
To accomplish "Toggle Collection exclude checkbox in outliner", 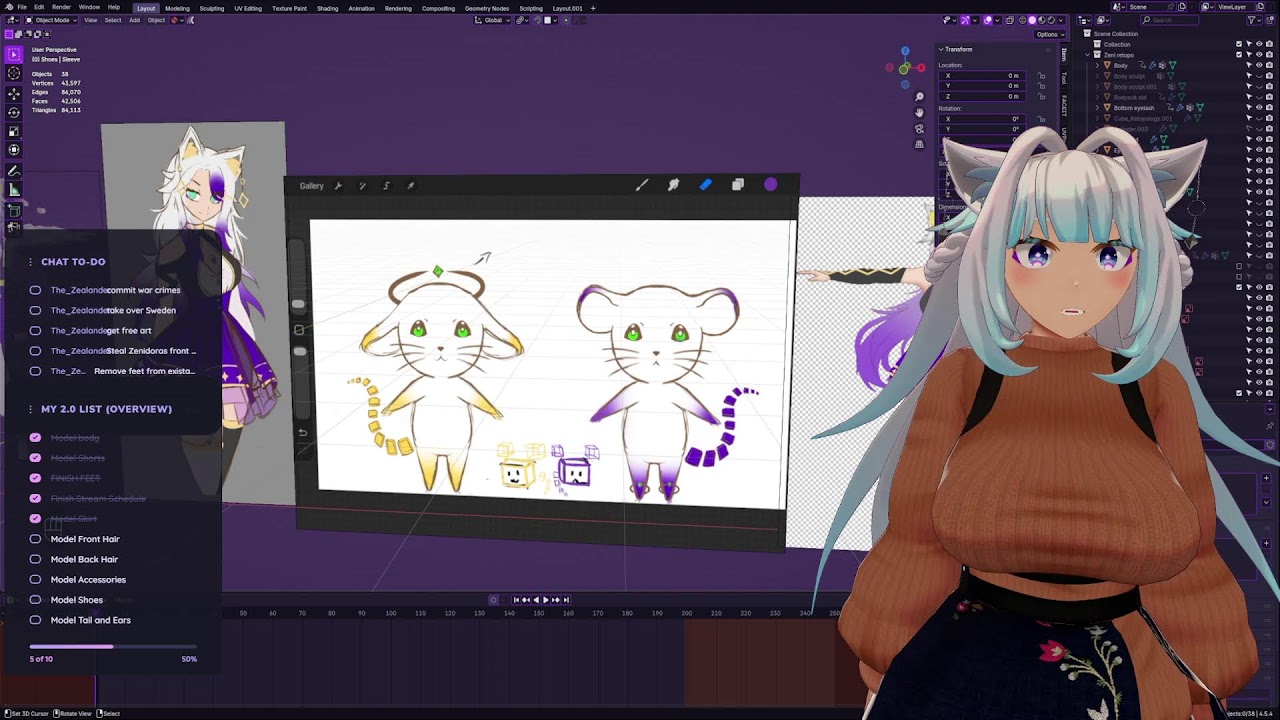I will point(1239,44).
